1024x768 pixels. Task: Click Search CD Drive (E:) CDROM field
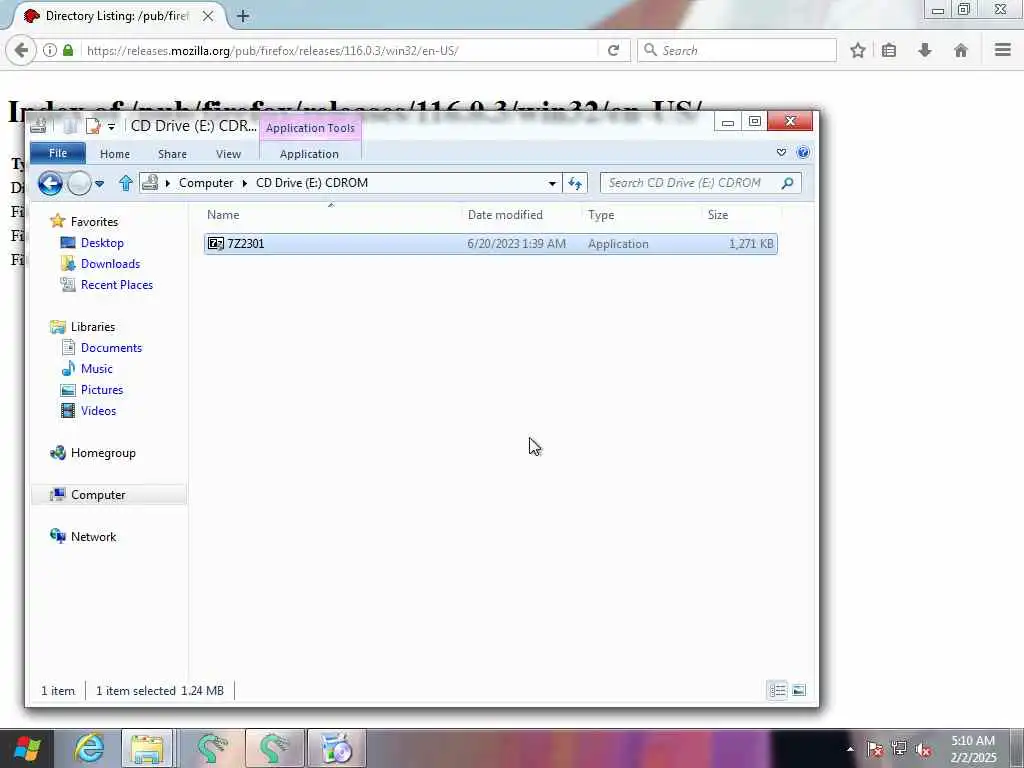(700, 183)
